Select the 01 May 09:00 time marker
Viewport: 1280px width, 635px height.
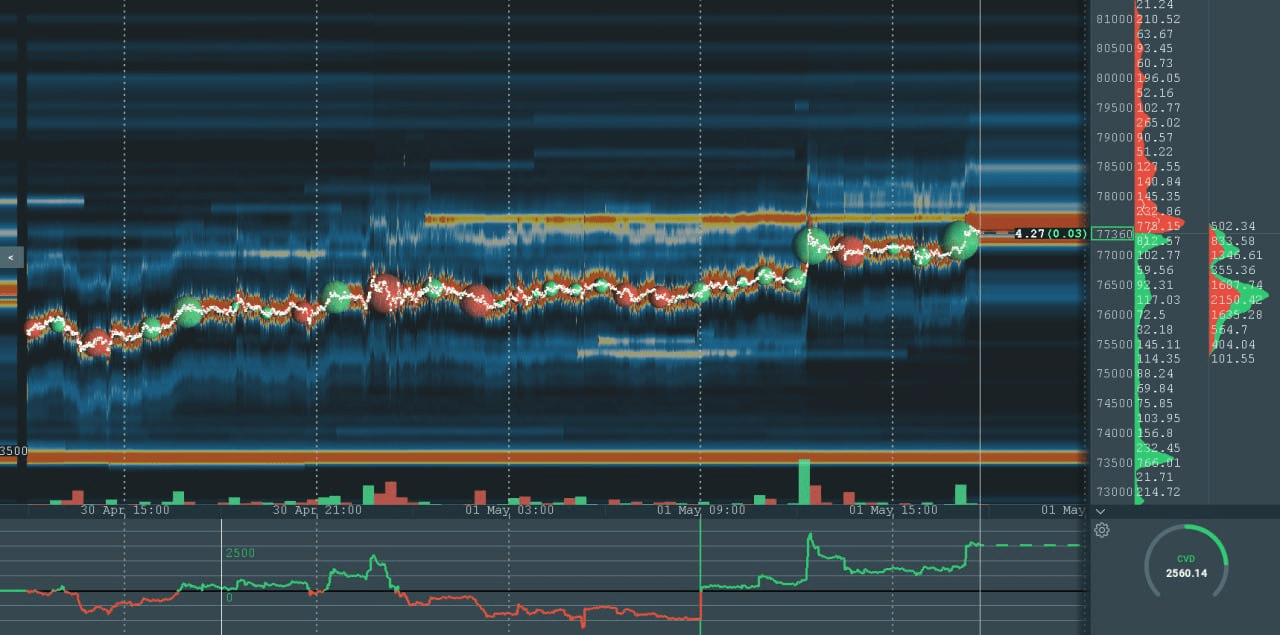(x=701, y=510)
